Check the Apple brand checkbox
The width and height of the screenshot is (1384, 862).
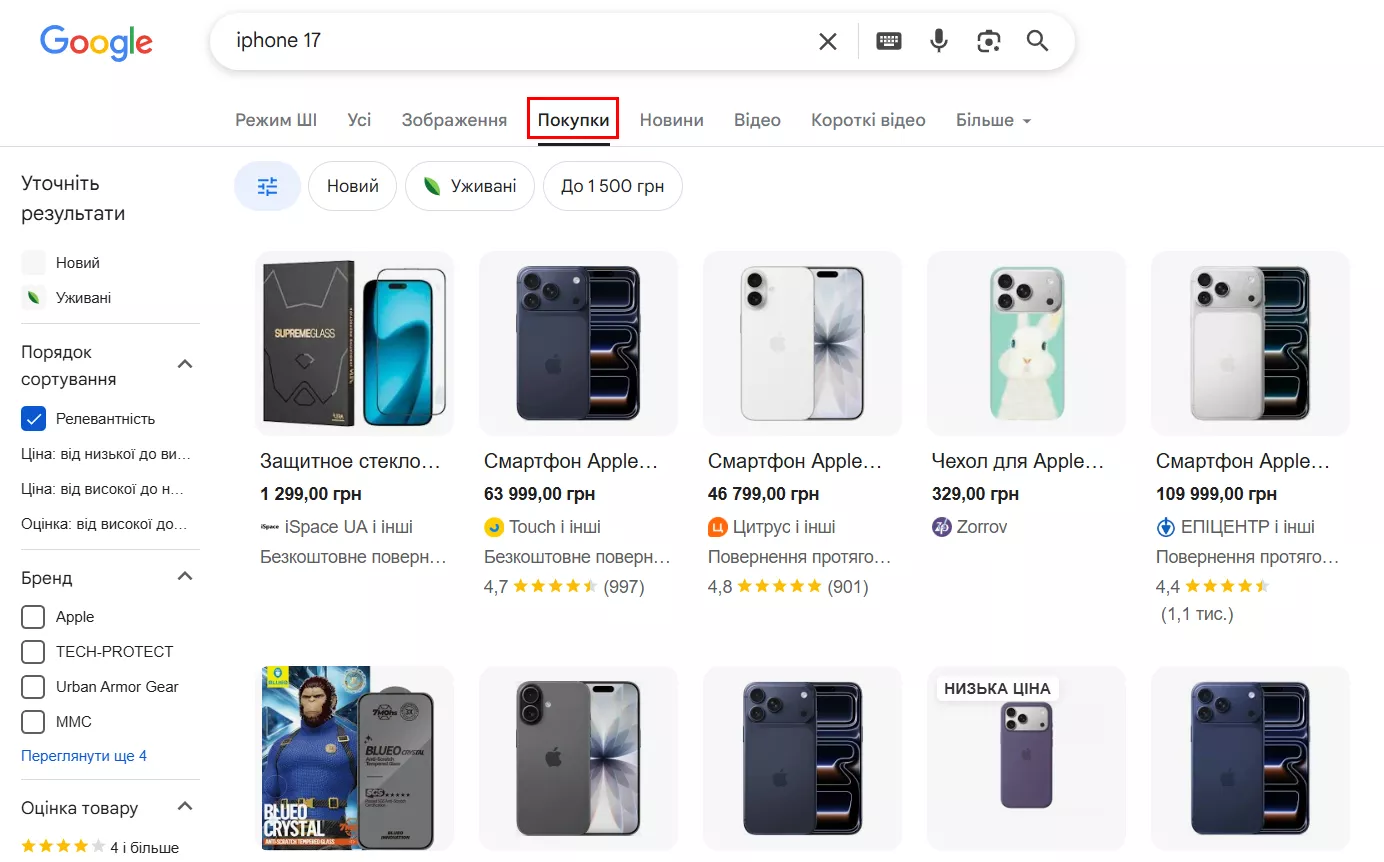[x=32, y=617]
